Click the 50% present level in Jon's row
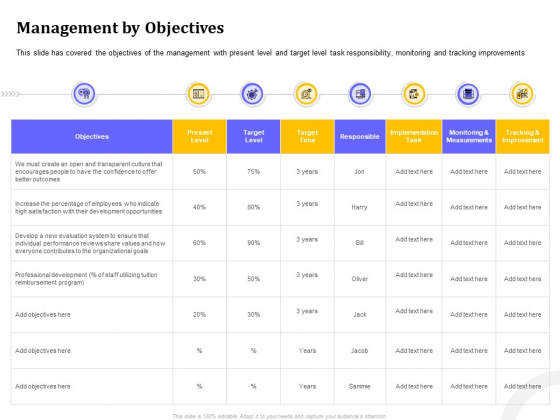 tap(199, 172)
